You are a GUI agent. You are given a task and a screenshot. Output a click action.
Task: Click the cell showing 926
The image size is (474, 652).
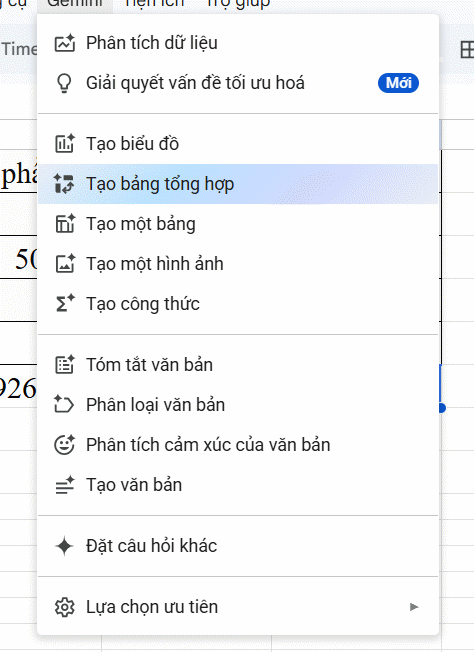[17, 386]
